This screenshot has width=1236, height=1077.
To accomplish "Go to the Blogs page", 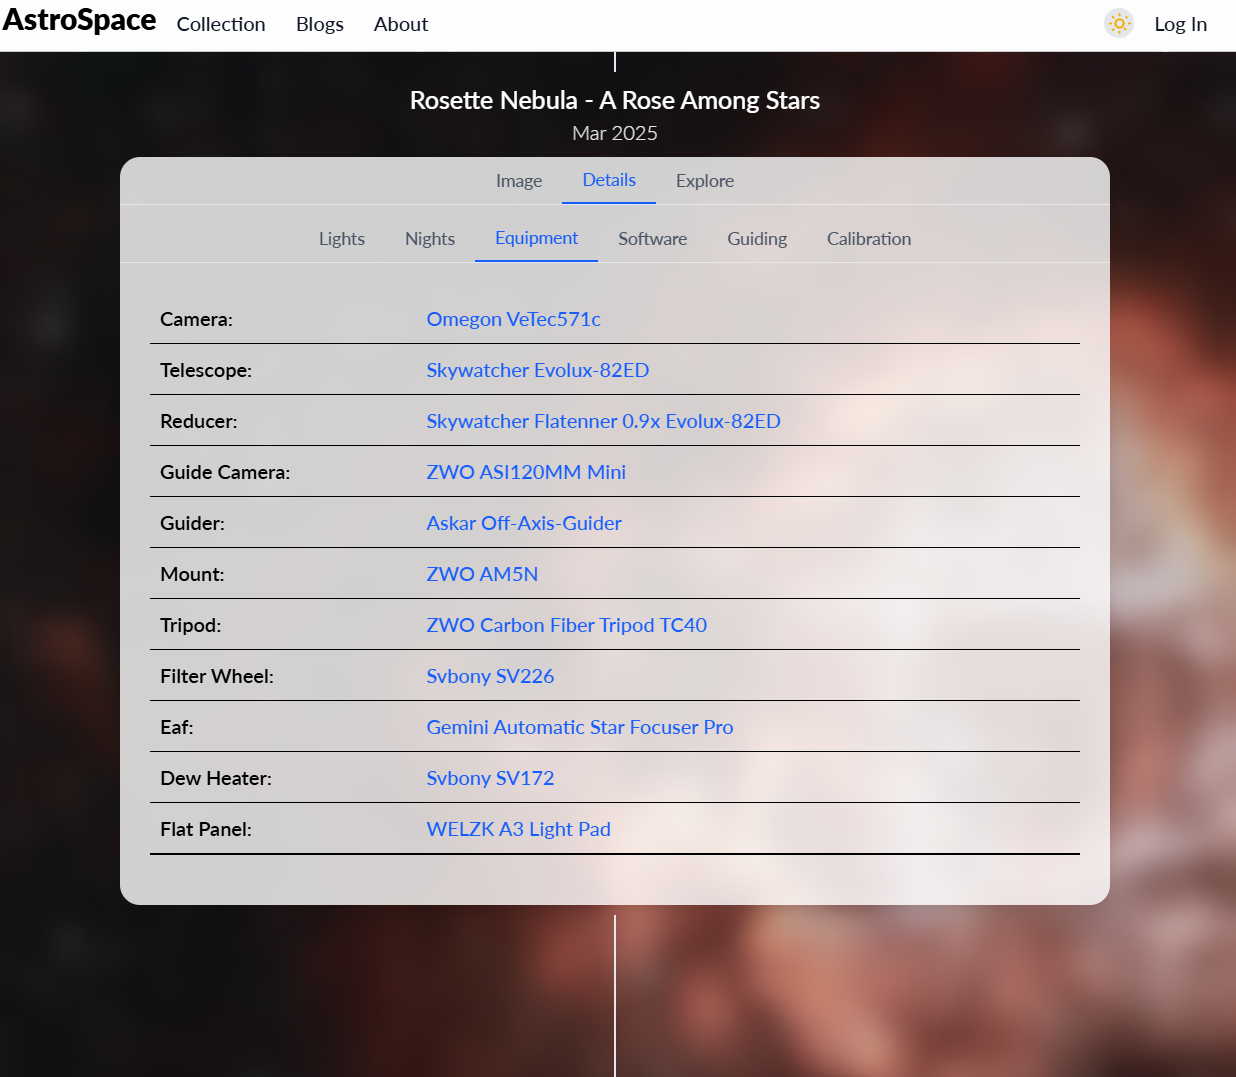I will pyautogui.click(x=320, y=24).
